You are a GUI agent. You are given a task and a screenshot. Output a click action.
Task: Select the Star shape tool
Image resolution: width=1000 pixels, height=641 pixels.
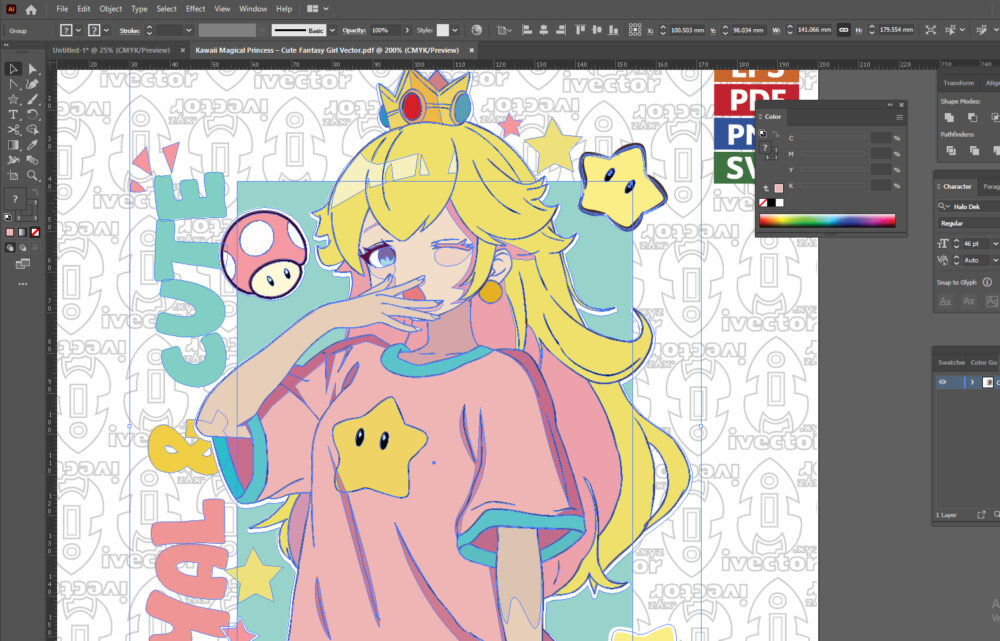(13, 99)
